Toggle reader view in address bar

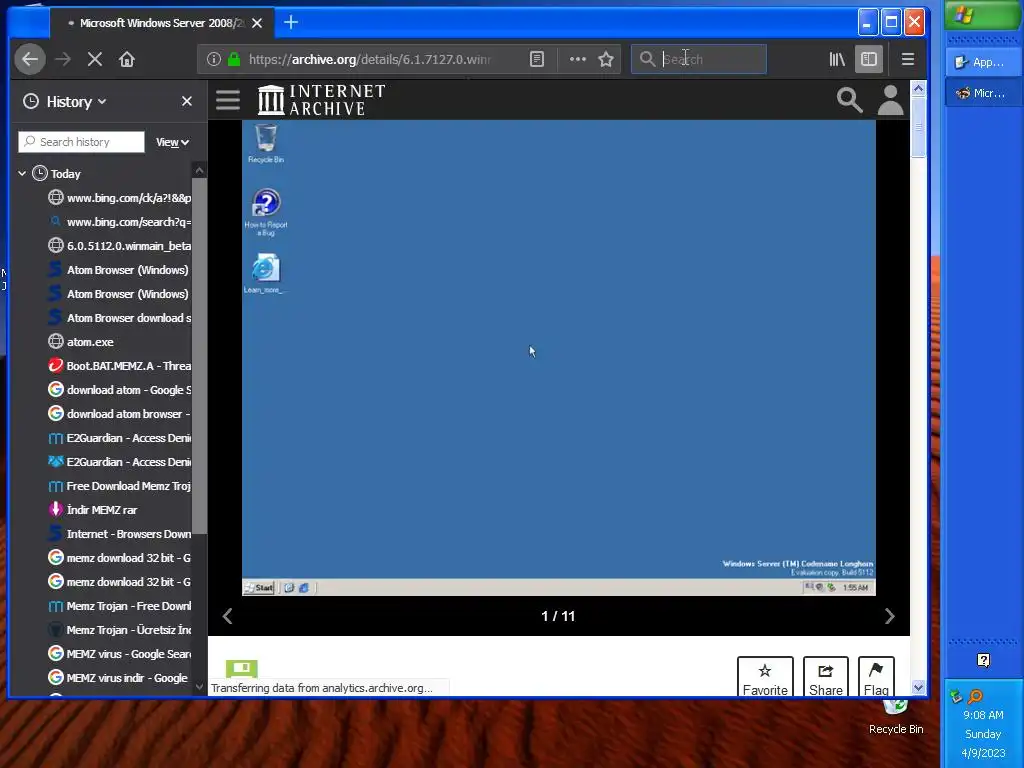[x=537, y=59]
